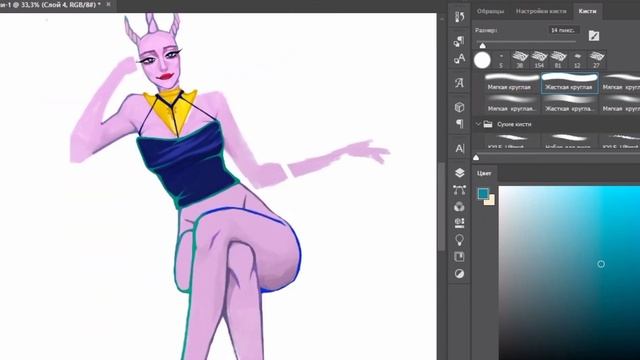Choose the highlighted Жесткая круглая brush
640x360 pixels.
[x=570, y=83]
